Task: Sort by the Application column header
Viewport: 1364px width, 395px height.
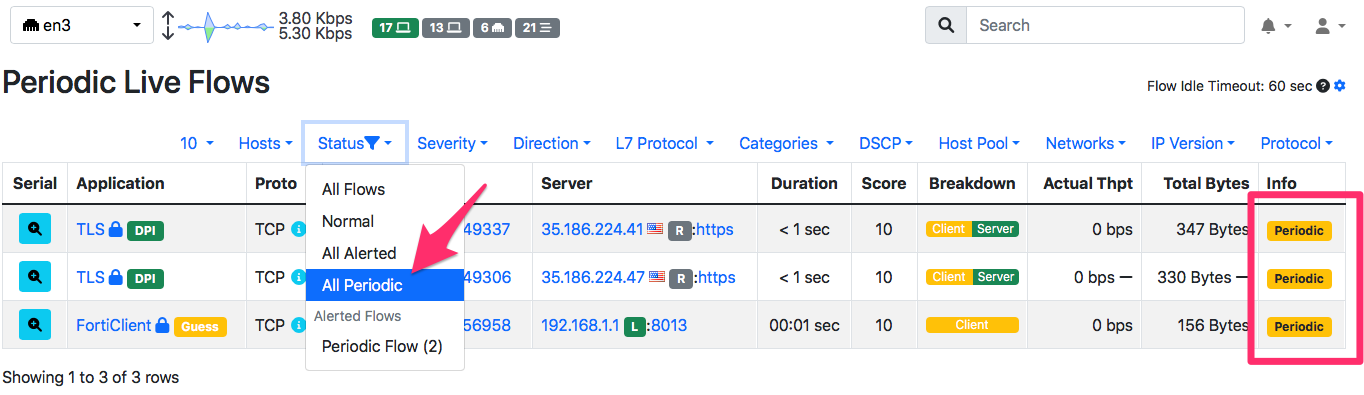Action: point(121,183)
